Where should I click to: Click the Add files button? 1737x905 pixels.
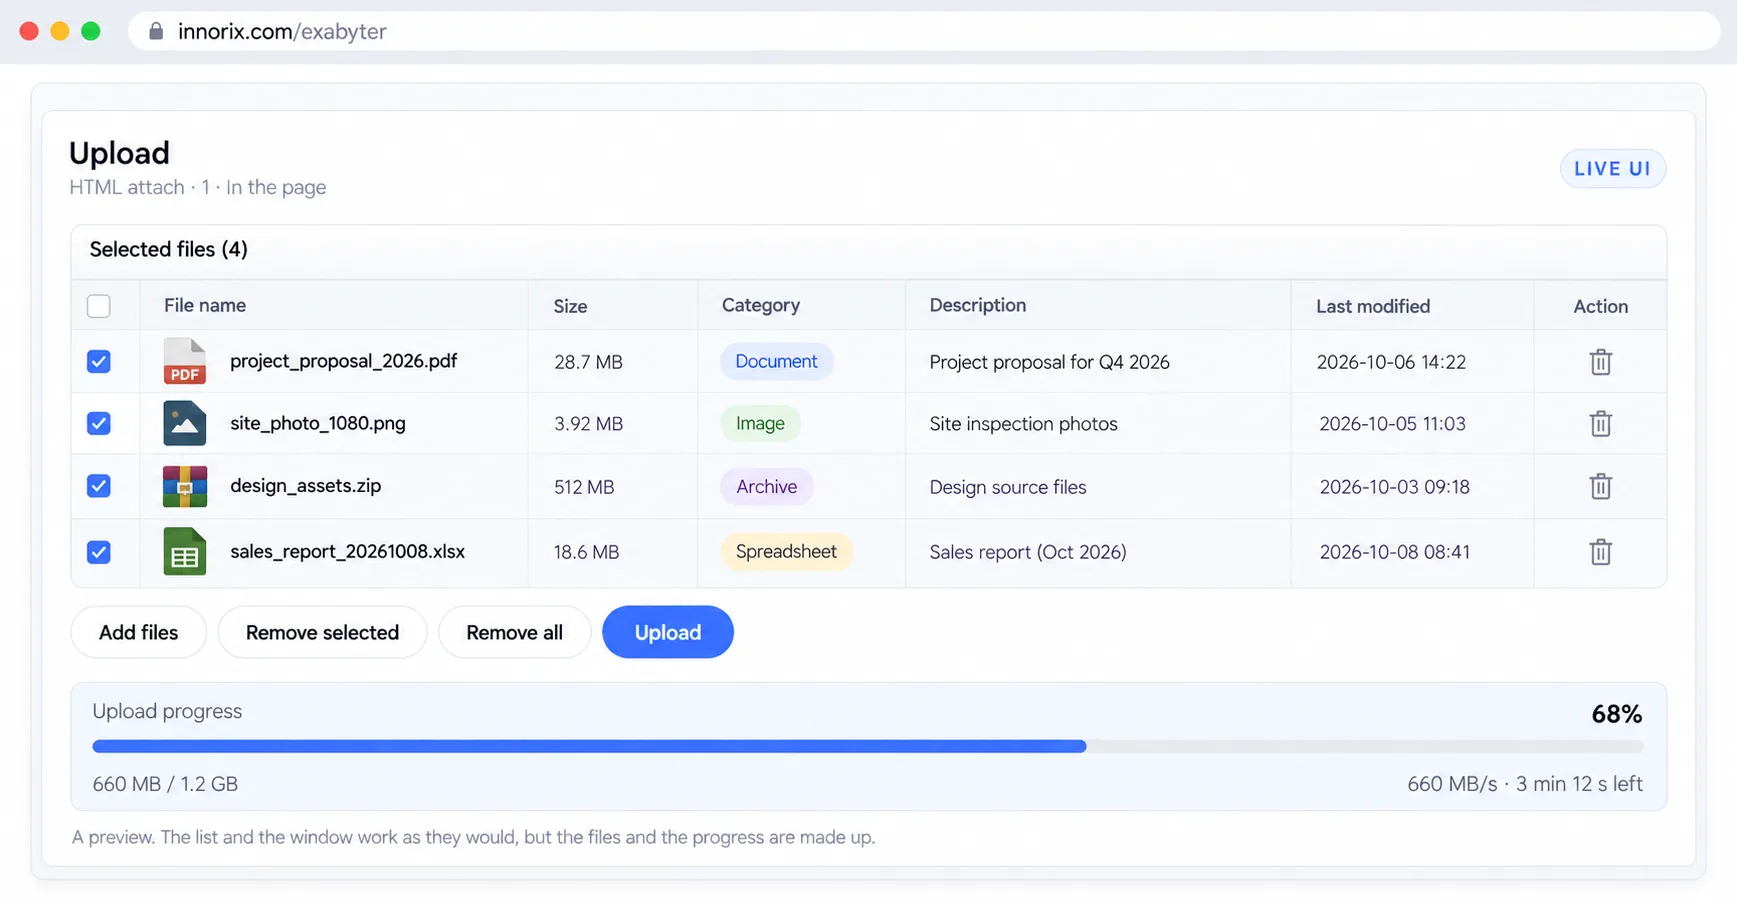(138, 632)
